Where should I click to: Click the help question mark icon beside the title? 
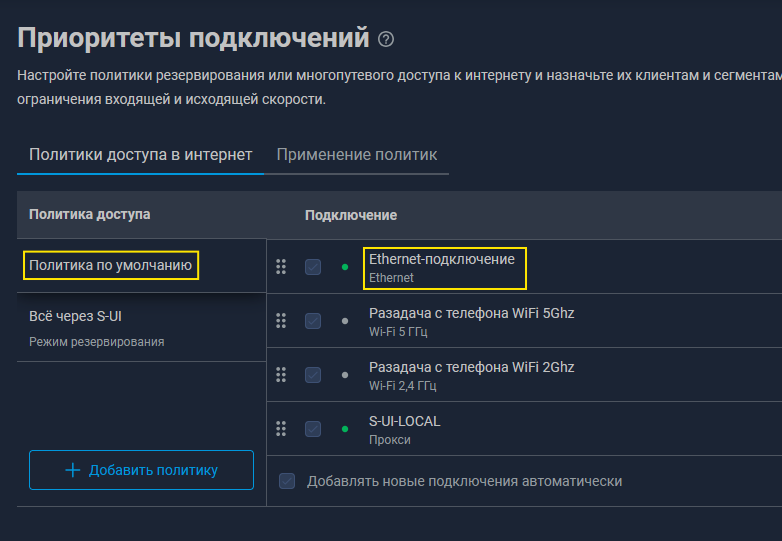[x=386, y=40]
